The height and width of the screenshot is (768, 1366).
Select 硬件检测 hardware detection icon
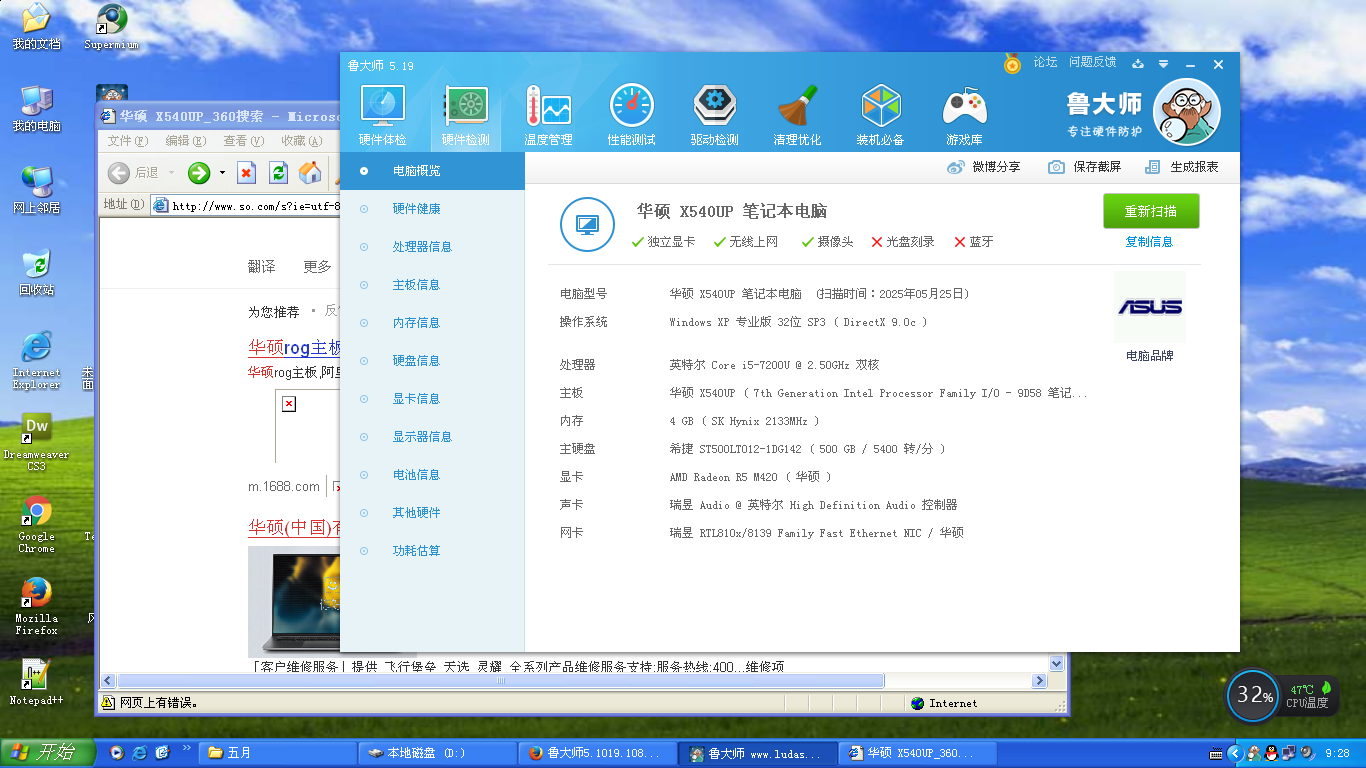[465, 106]
